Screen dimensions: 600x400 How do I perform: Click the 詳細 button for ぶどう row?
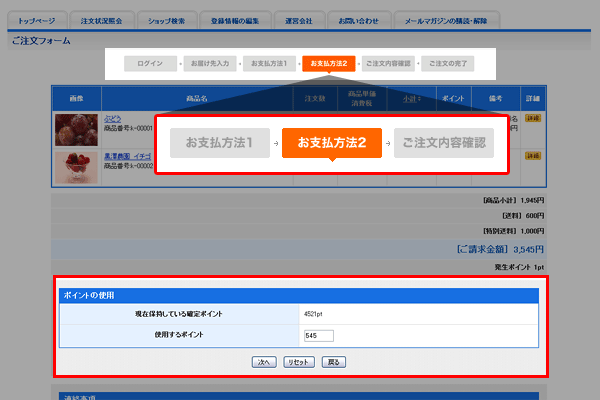532,119
